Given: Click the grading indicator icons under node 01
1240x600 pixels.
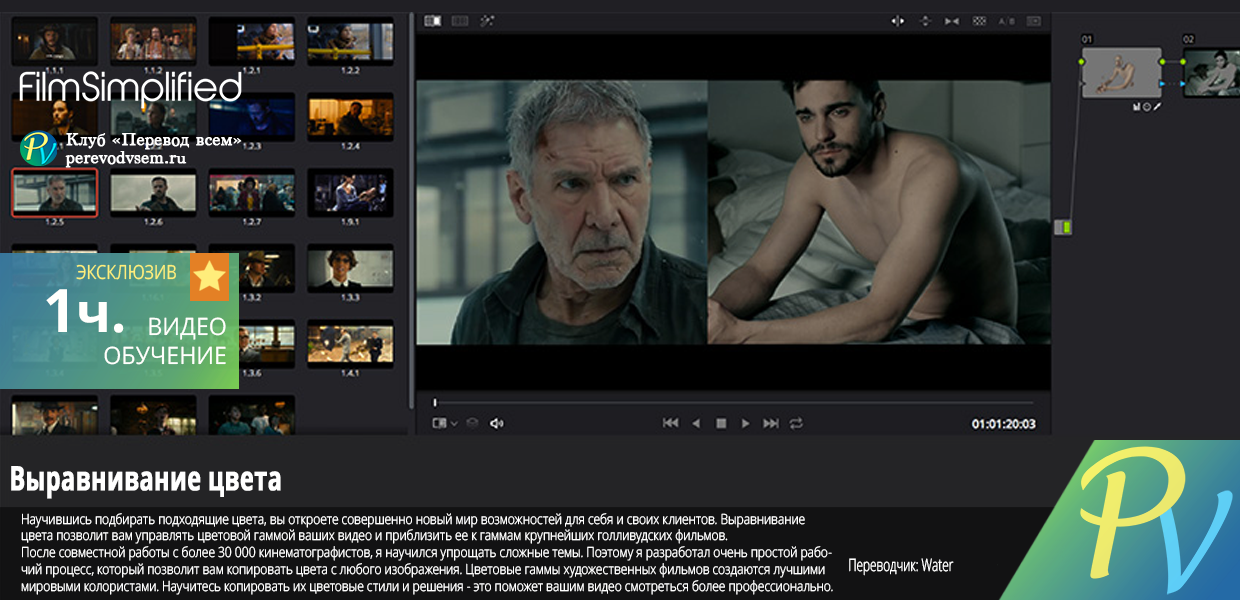Looking at the screenshot, I should point(1146,106).
